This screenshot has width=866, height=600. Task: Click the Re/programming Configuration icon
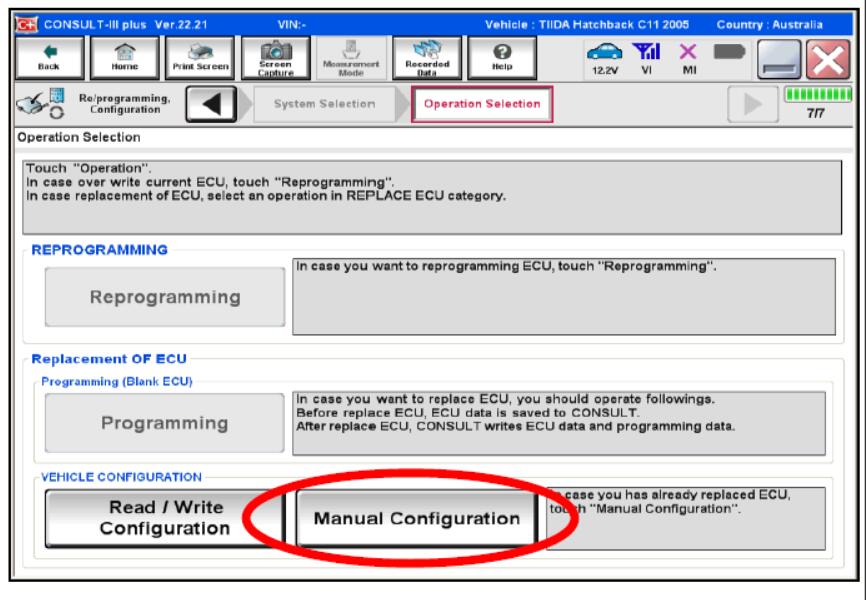pos(41,104)
